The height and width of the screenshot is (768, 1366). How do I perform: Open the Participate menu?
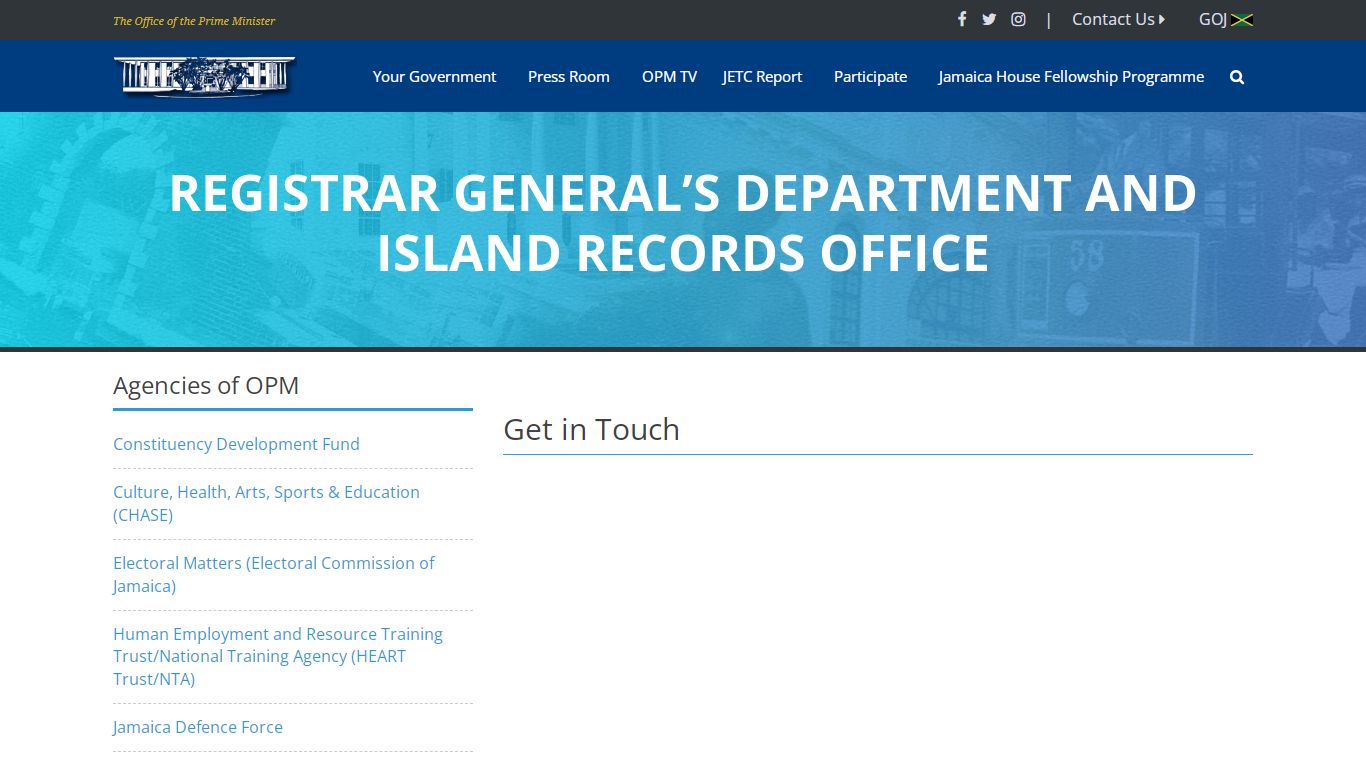click(x=870, y=77)
